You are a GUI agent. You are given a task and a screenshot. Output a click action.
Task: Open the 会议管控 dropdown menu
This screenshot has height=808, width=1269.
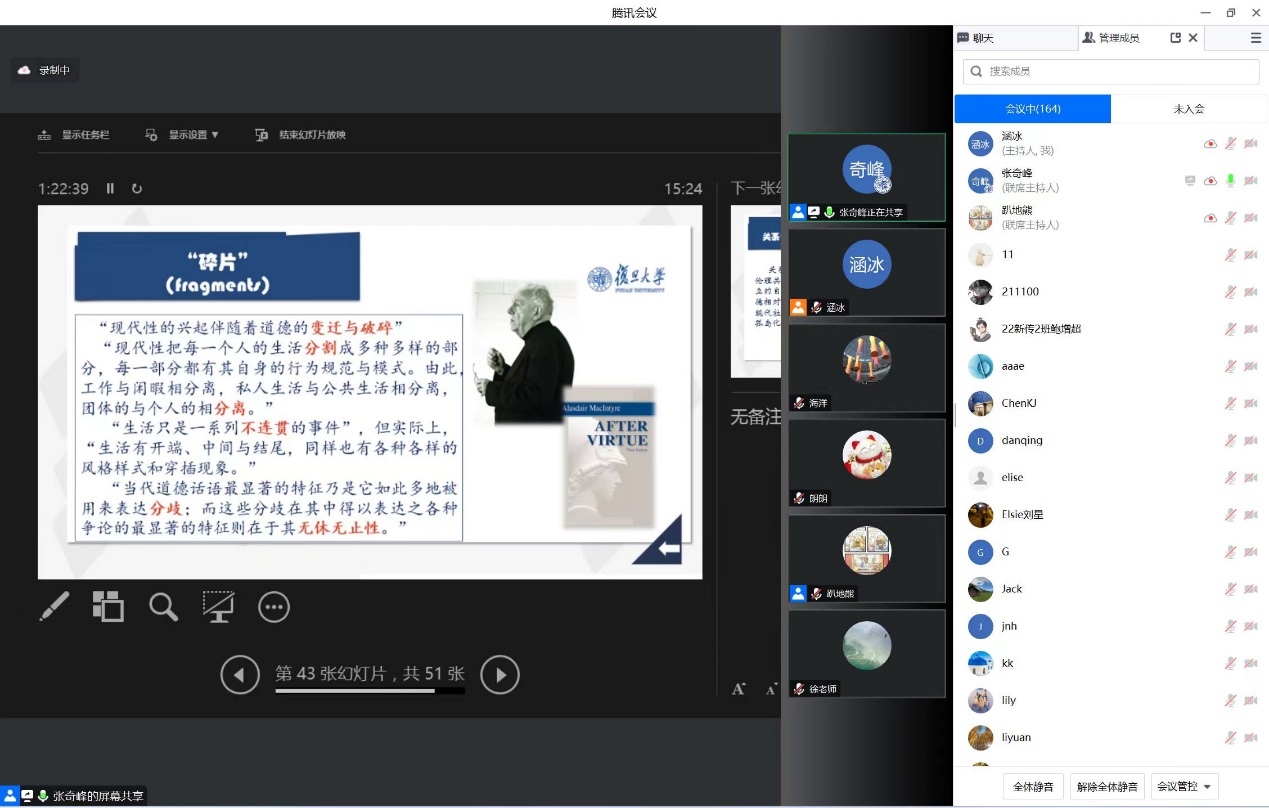coord(1184,787)
